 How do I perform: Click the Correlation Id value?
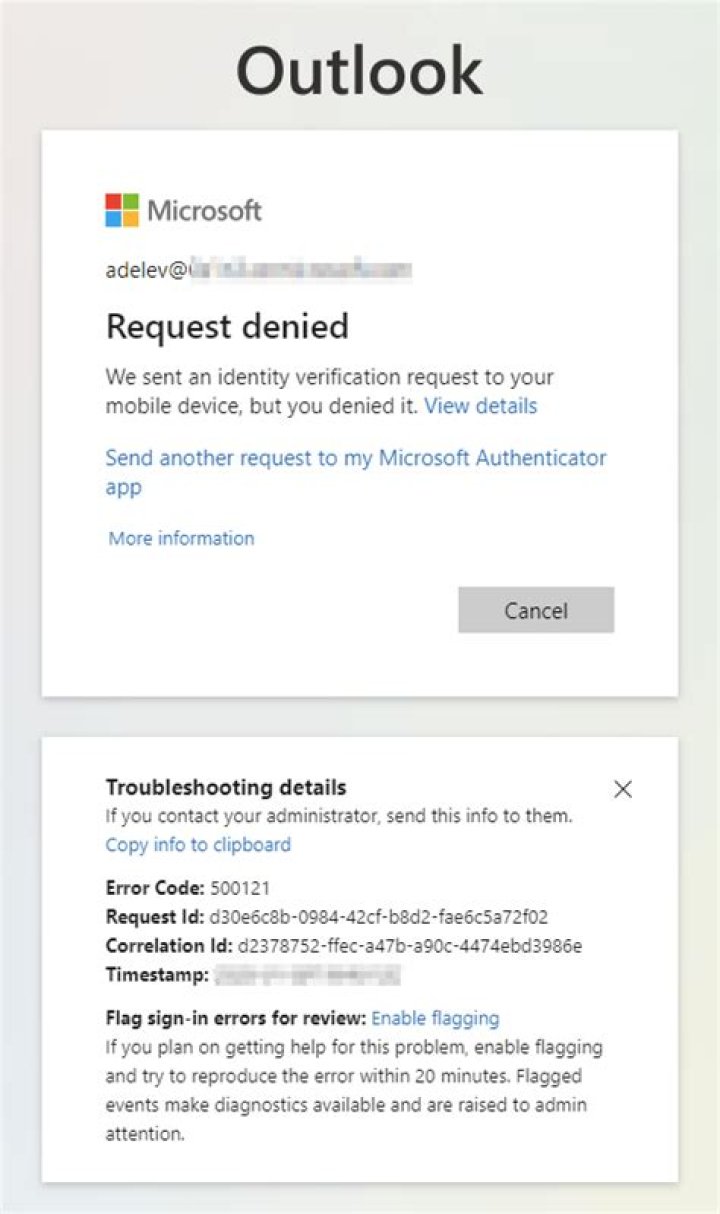(410, 946)
